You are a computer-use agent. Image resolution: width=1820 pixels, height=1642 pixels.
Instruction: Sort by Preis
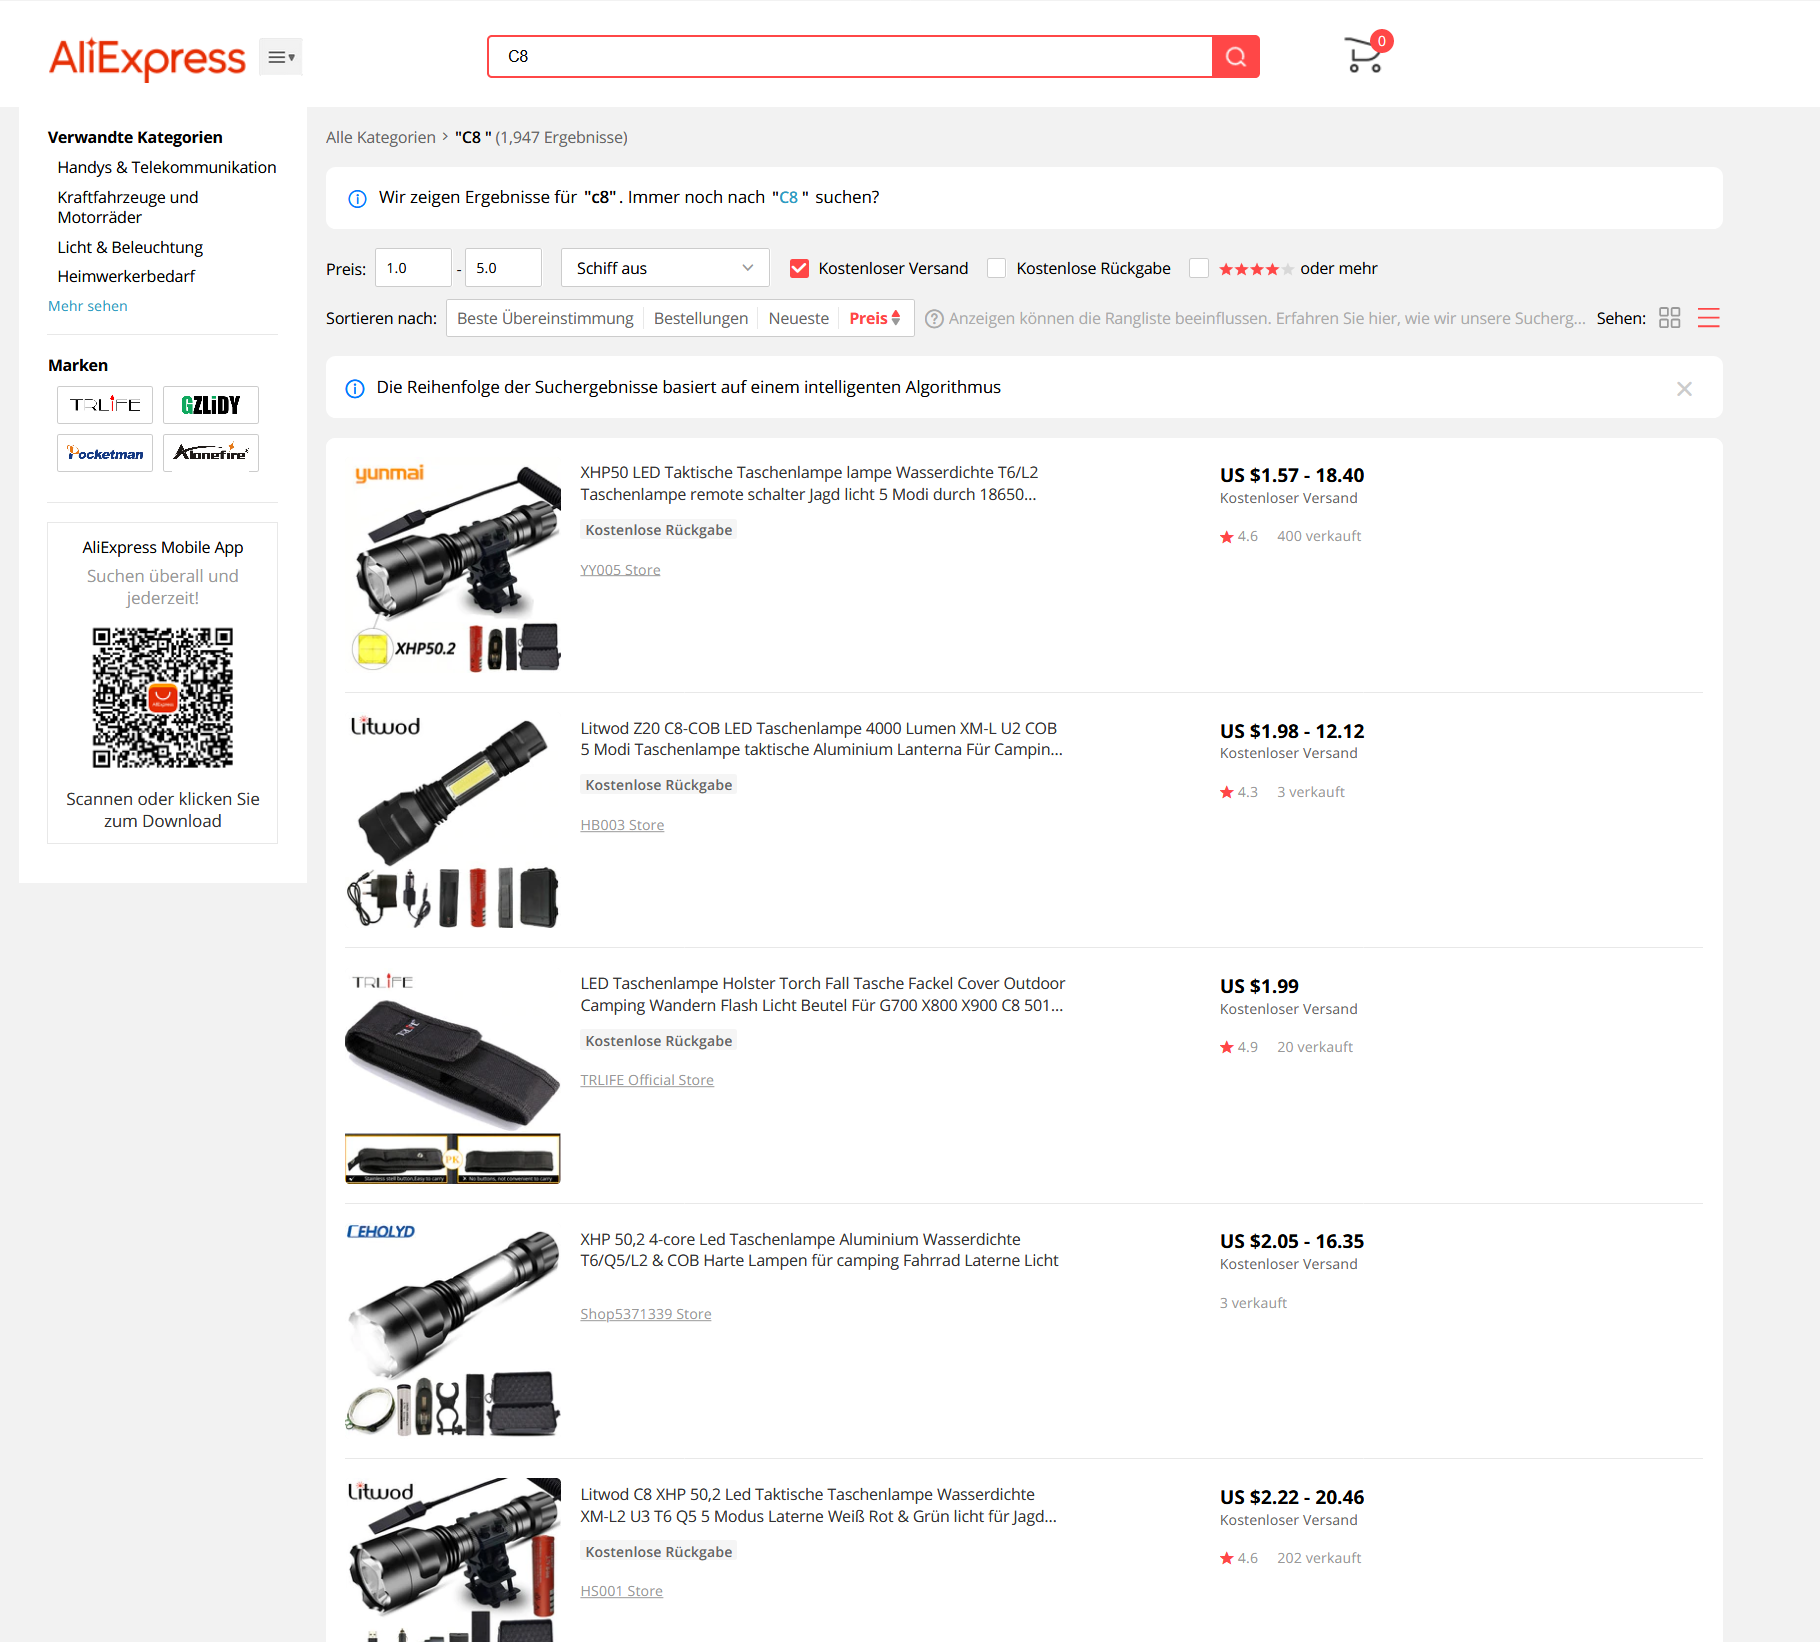tap(875, 318)
